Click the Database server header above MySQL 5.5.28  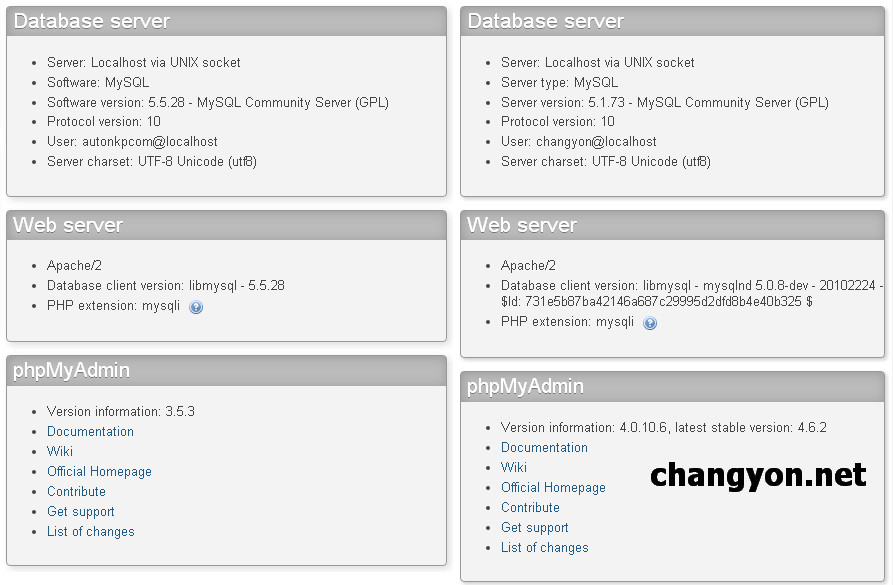pyautogui.click(x=92, y=21)
